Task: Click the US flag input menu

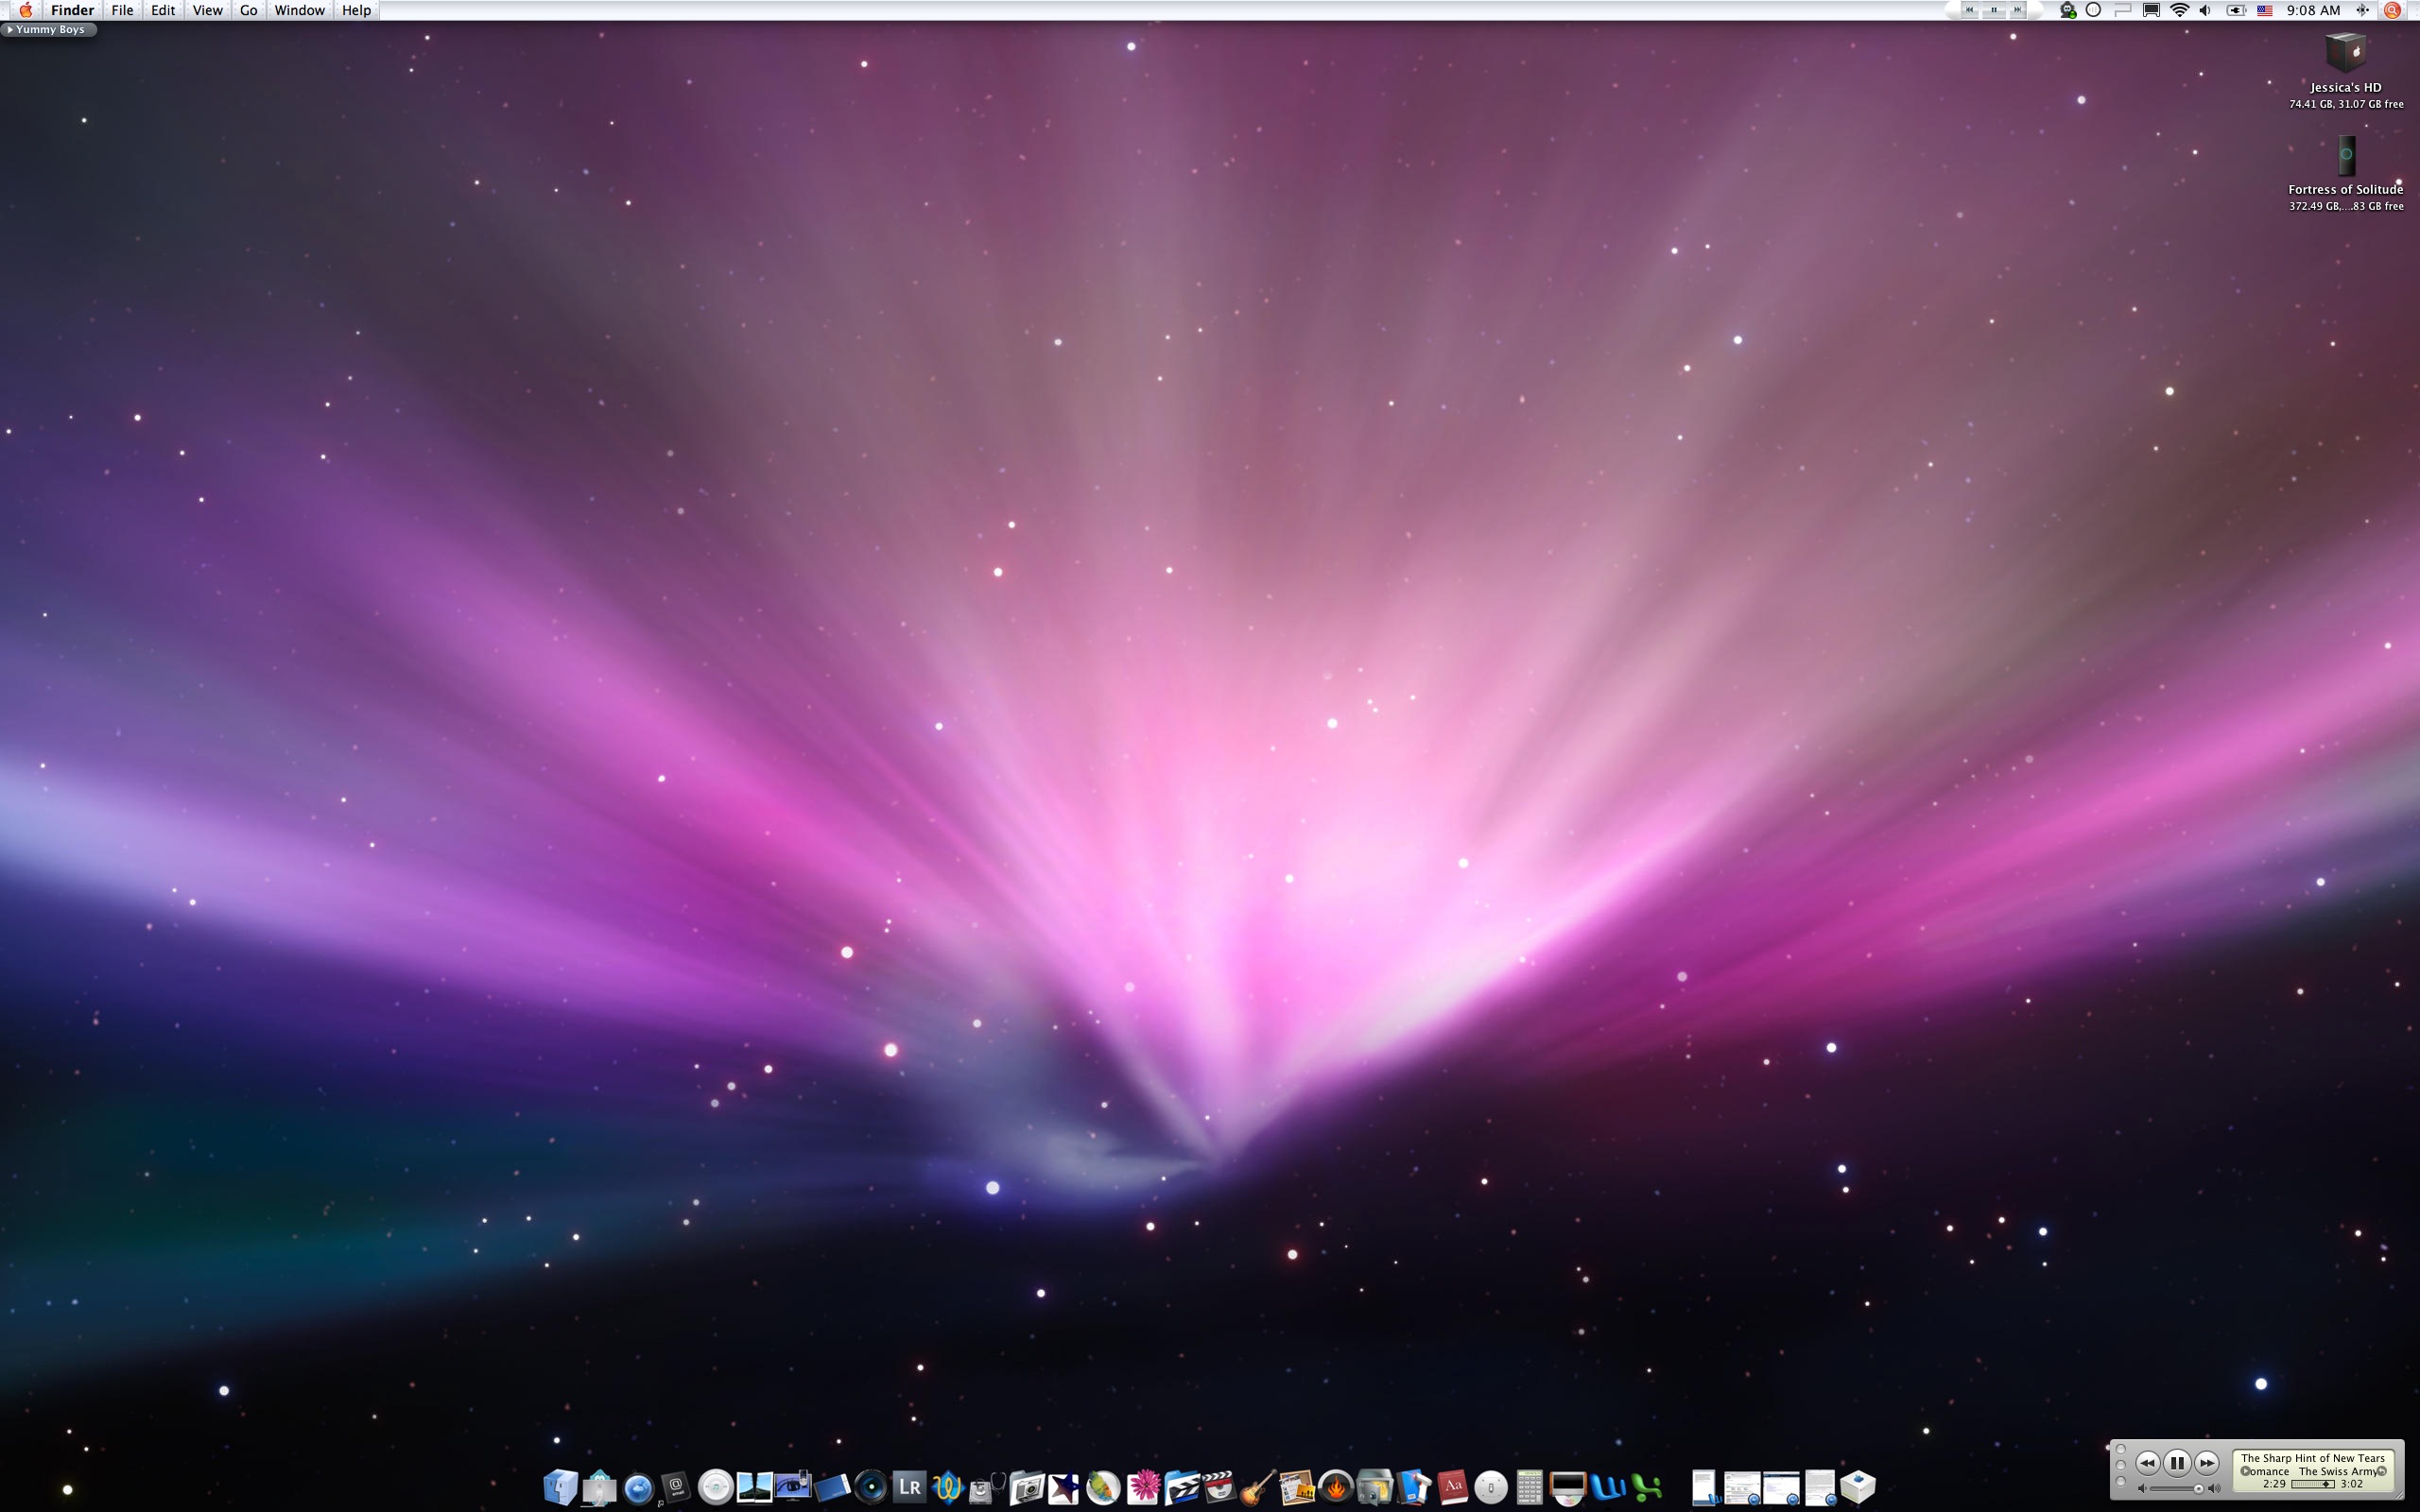Action: (2265, 10)
